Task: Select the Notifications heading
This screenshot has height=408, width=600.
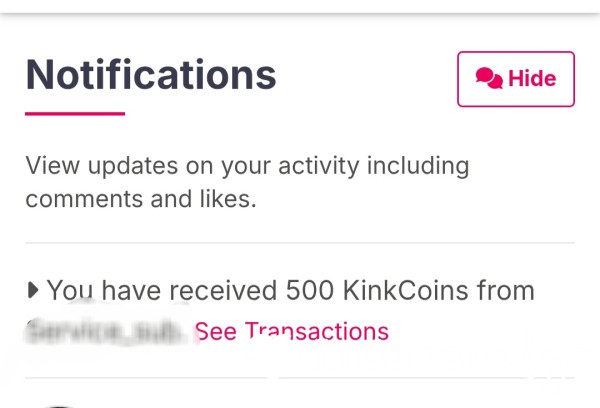Action: (151, 75)
